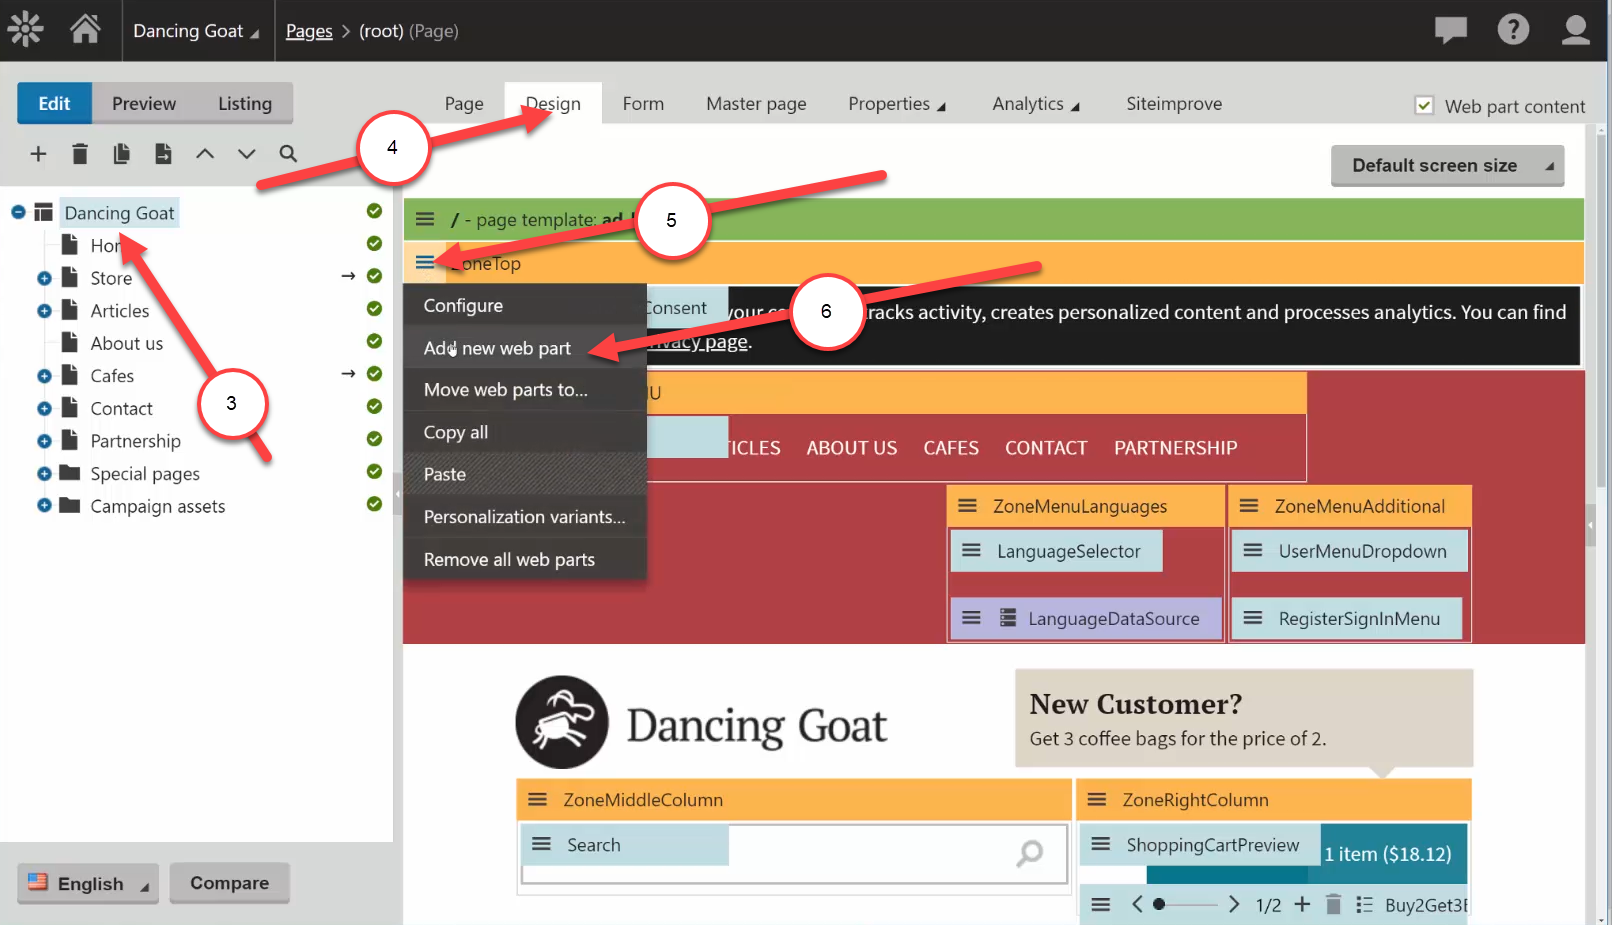
Task: Click the search magnifier in the tree toolbar
Action: click(x=288, y=154)
